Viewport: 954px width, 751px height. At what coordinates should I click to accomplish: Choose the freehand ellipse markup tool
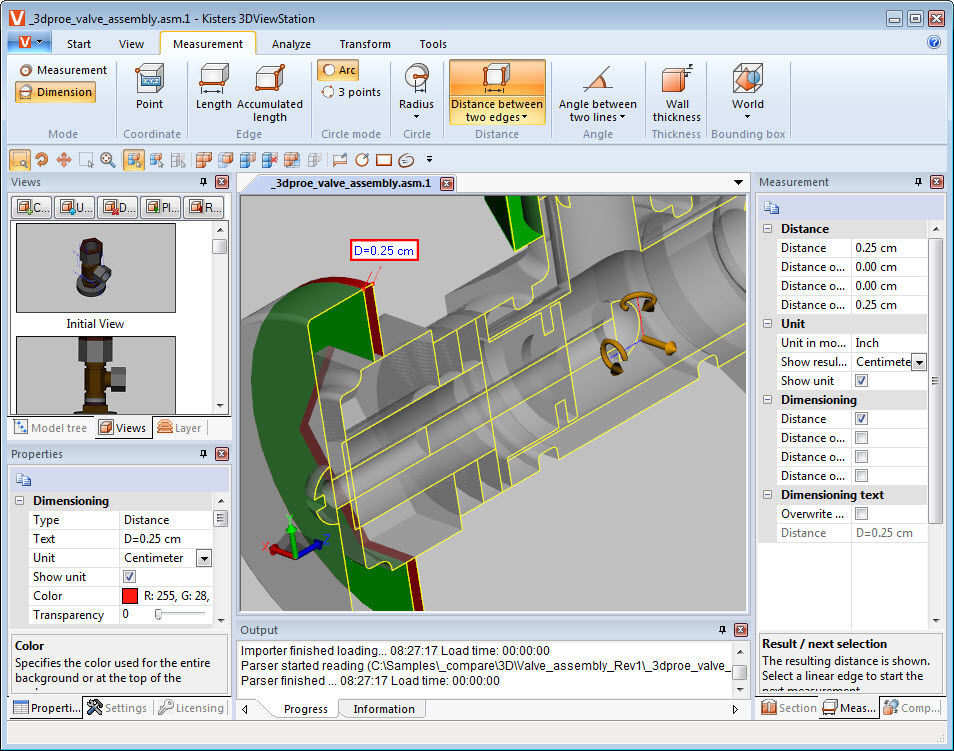tap(406, 160)
